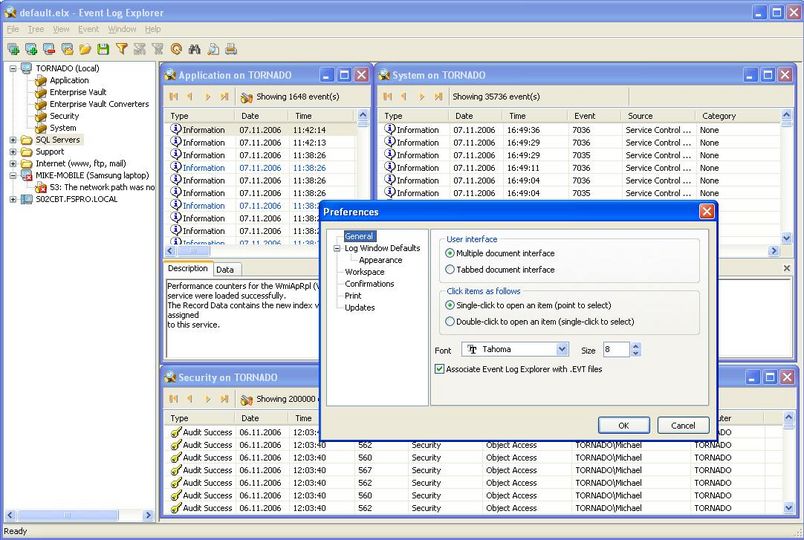Toggle Associate Event Log Explorer with .EVT files

pos(440,369)
